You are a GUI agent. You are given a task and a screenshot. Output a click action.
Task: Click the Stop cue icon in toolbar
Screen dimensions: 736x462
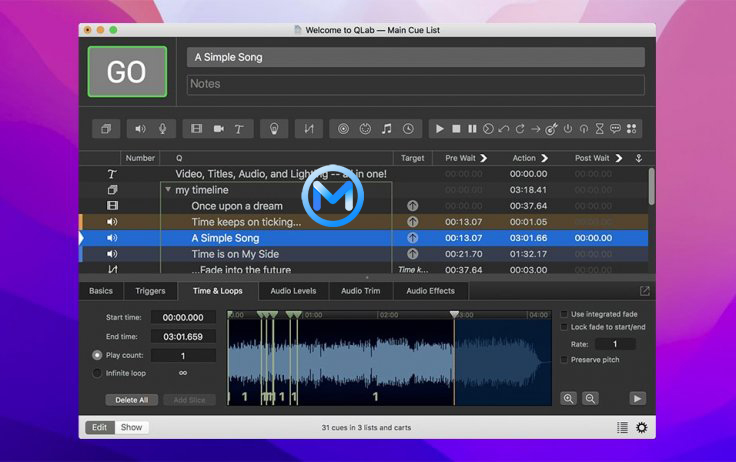(x=456, y=129)
